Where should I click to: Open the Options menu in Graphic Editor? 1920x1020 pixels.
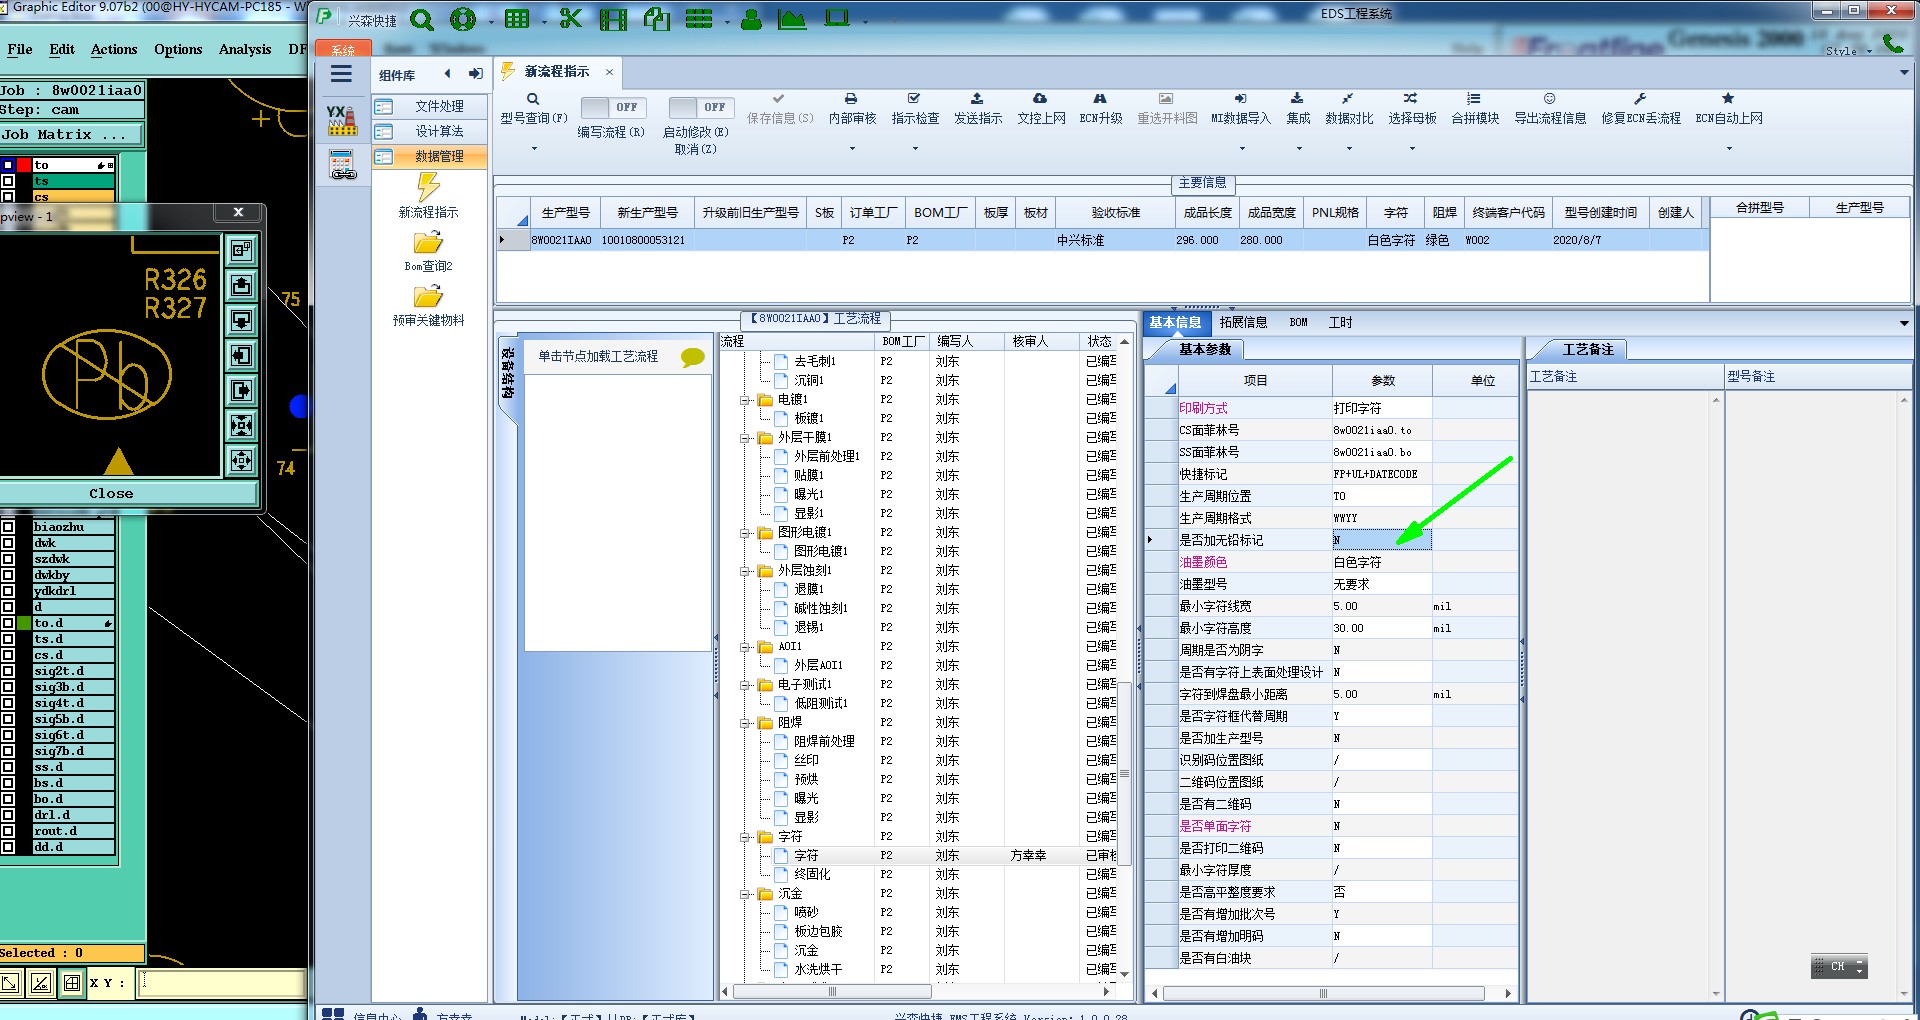[x=178, y=49]
